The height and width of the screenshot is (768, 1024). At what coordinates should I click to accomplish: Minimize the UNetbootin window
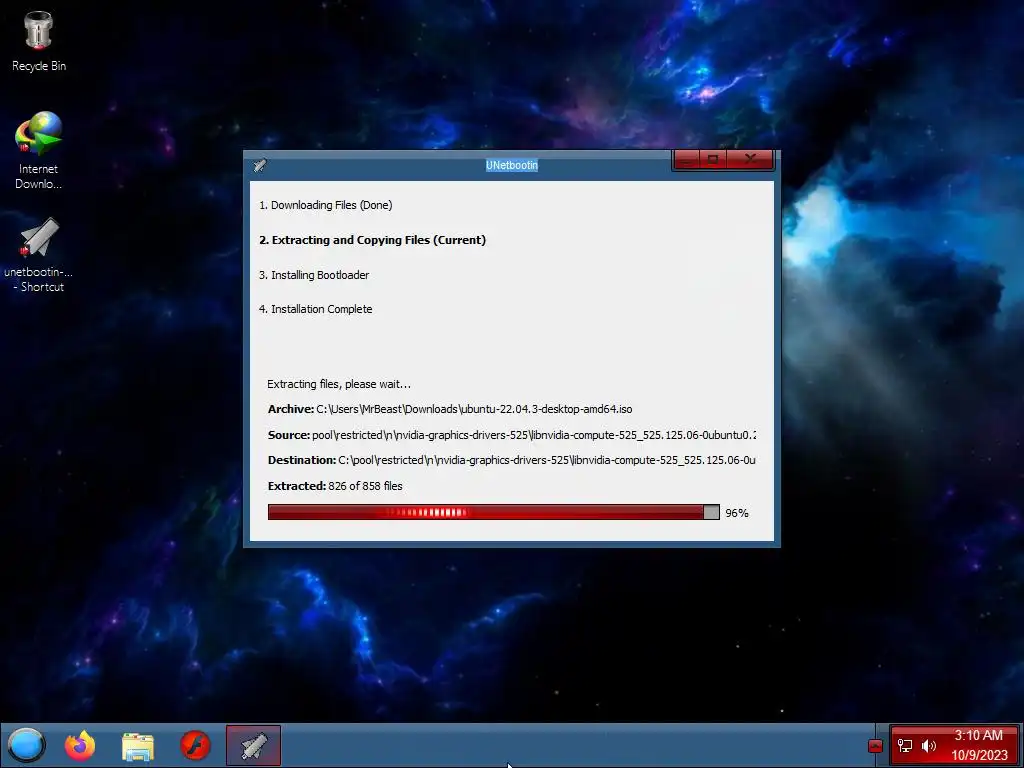686,159
